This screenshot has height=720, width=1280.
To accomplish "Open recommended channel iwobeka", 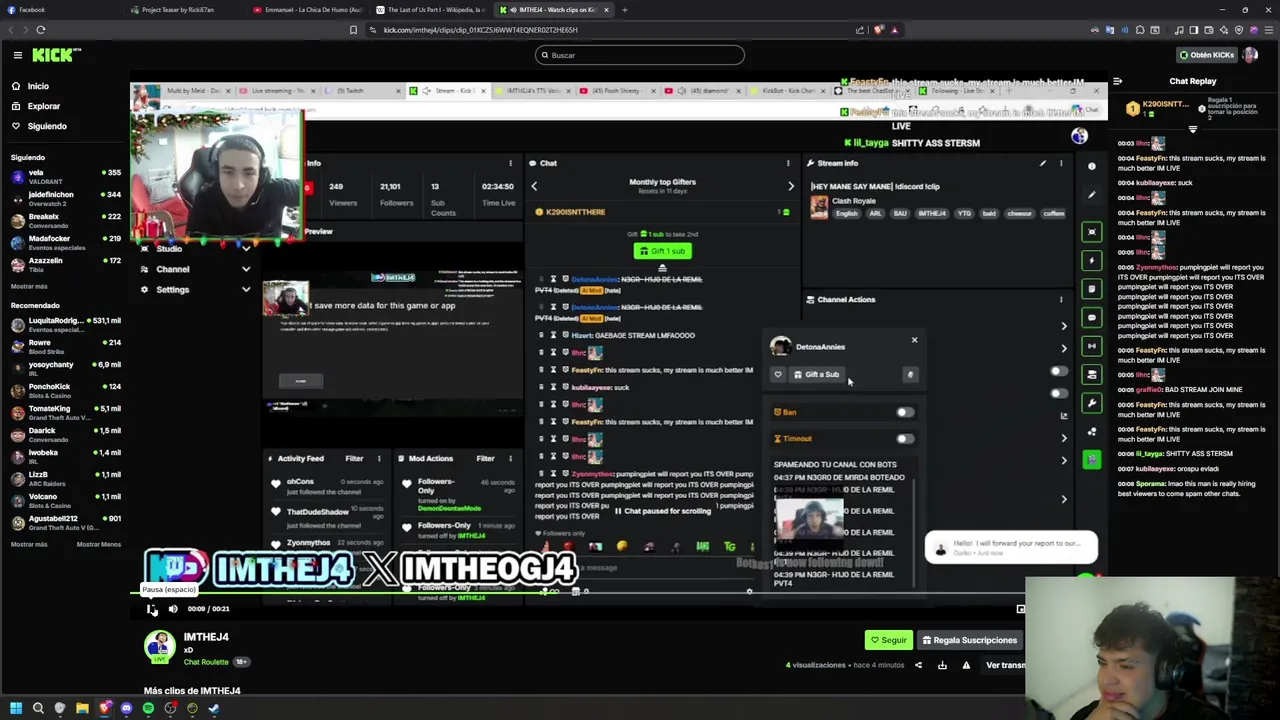I will tap(65, 456).
